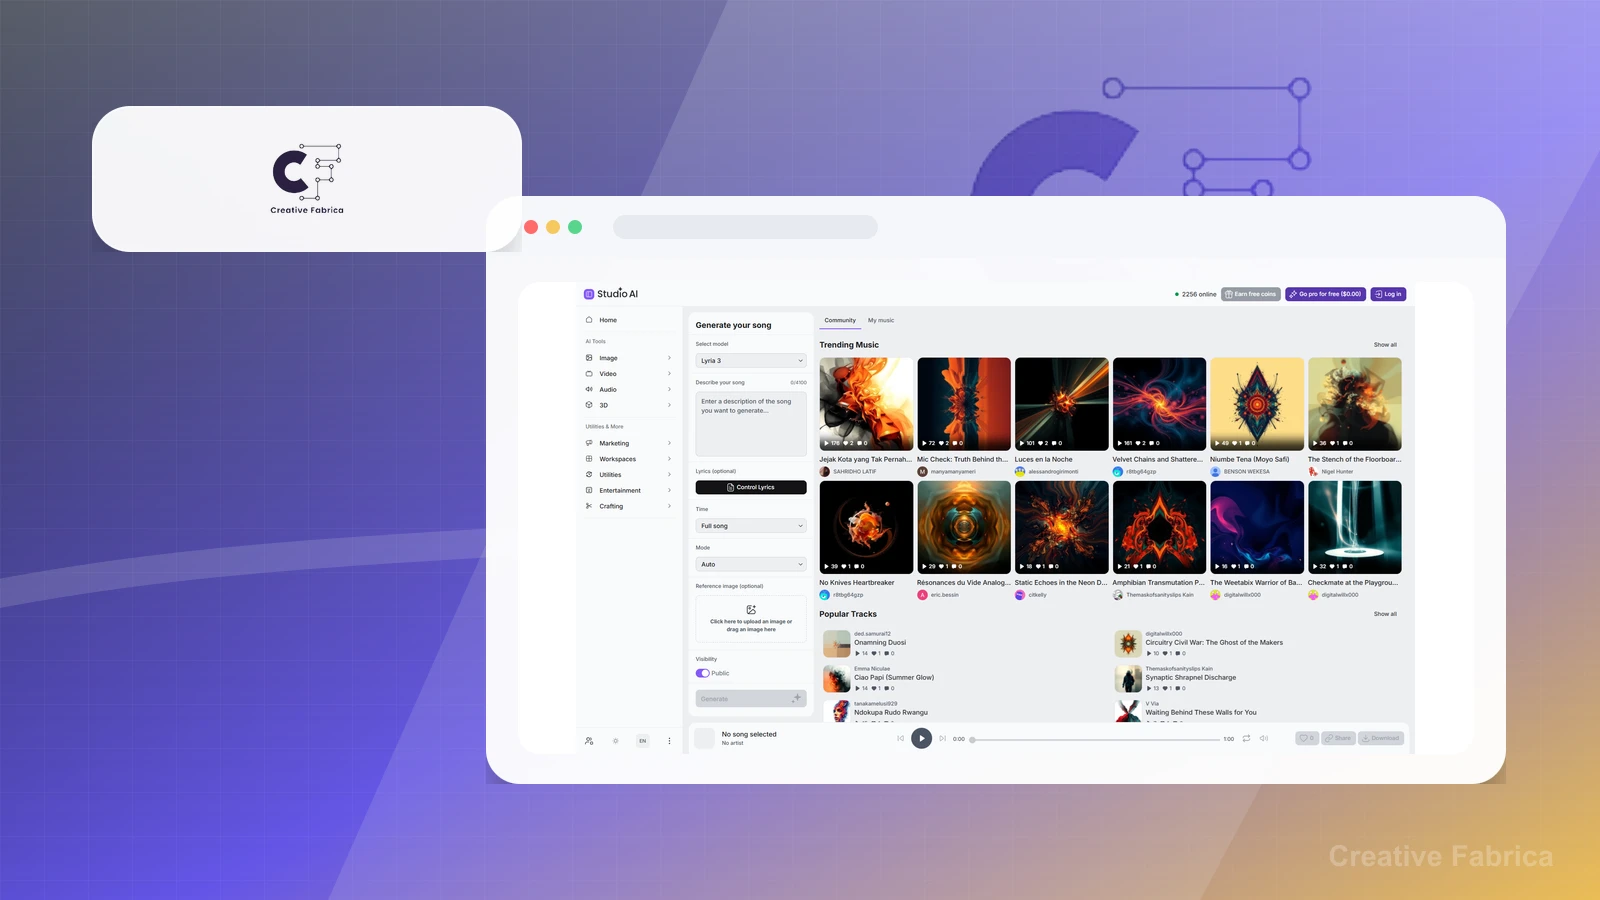
Task: Click the Download button in player
Action: click(1381, 738)
